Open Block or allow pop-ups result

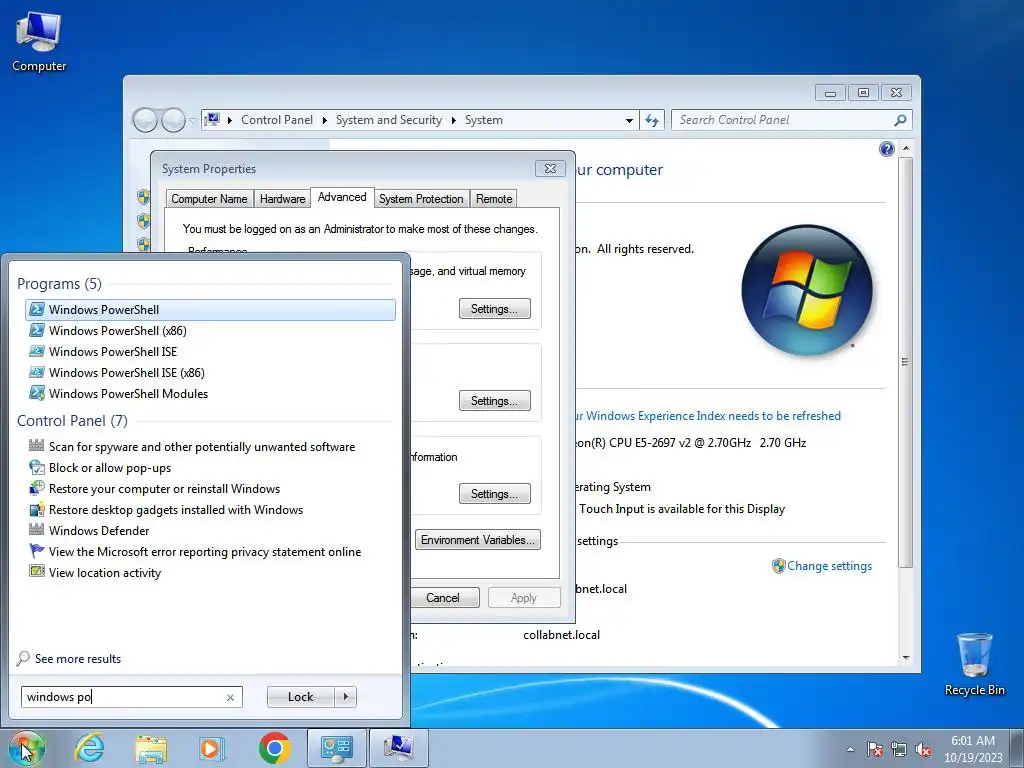point(210,468)
